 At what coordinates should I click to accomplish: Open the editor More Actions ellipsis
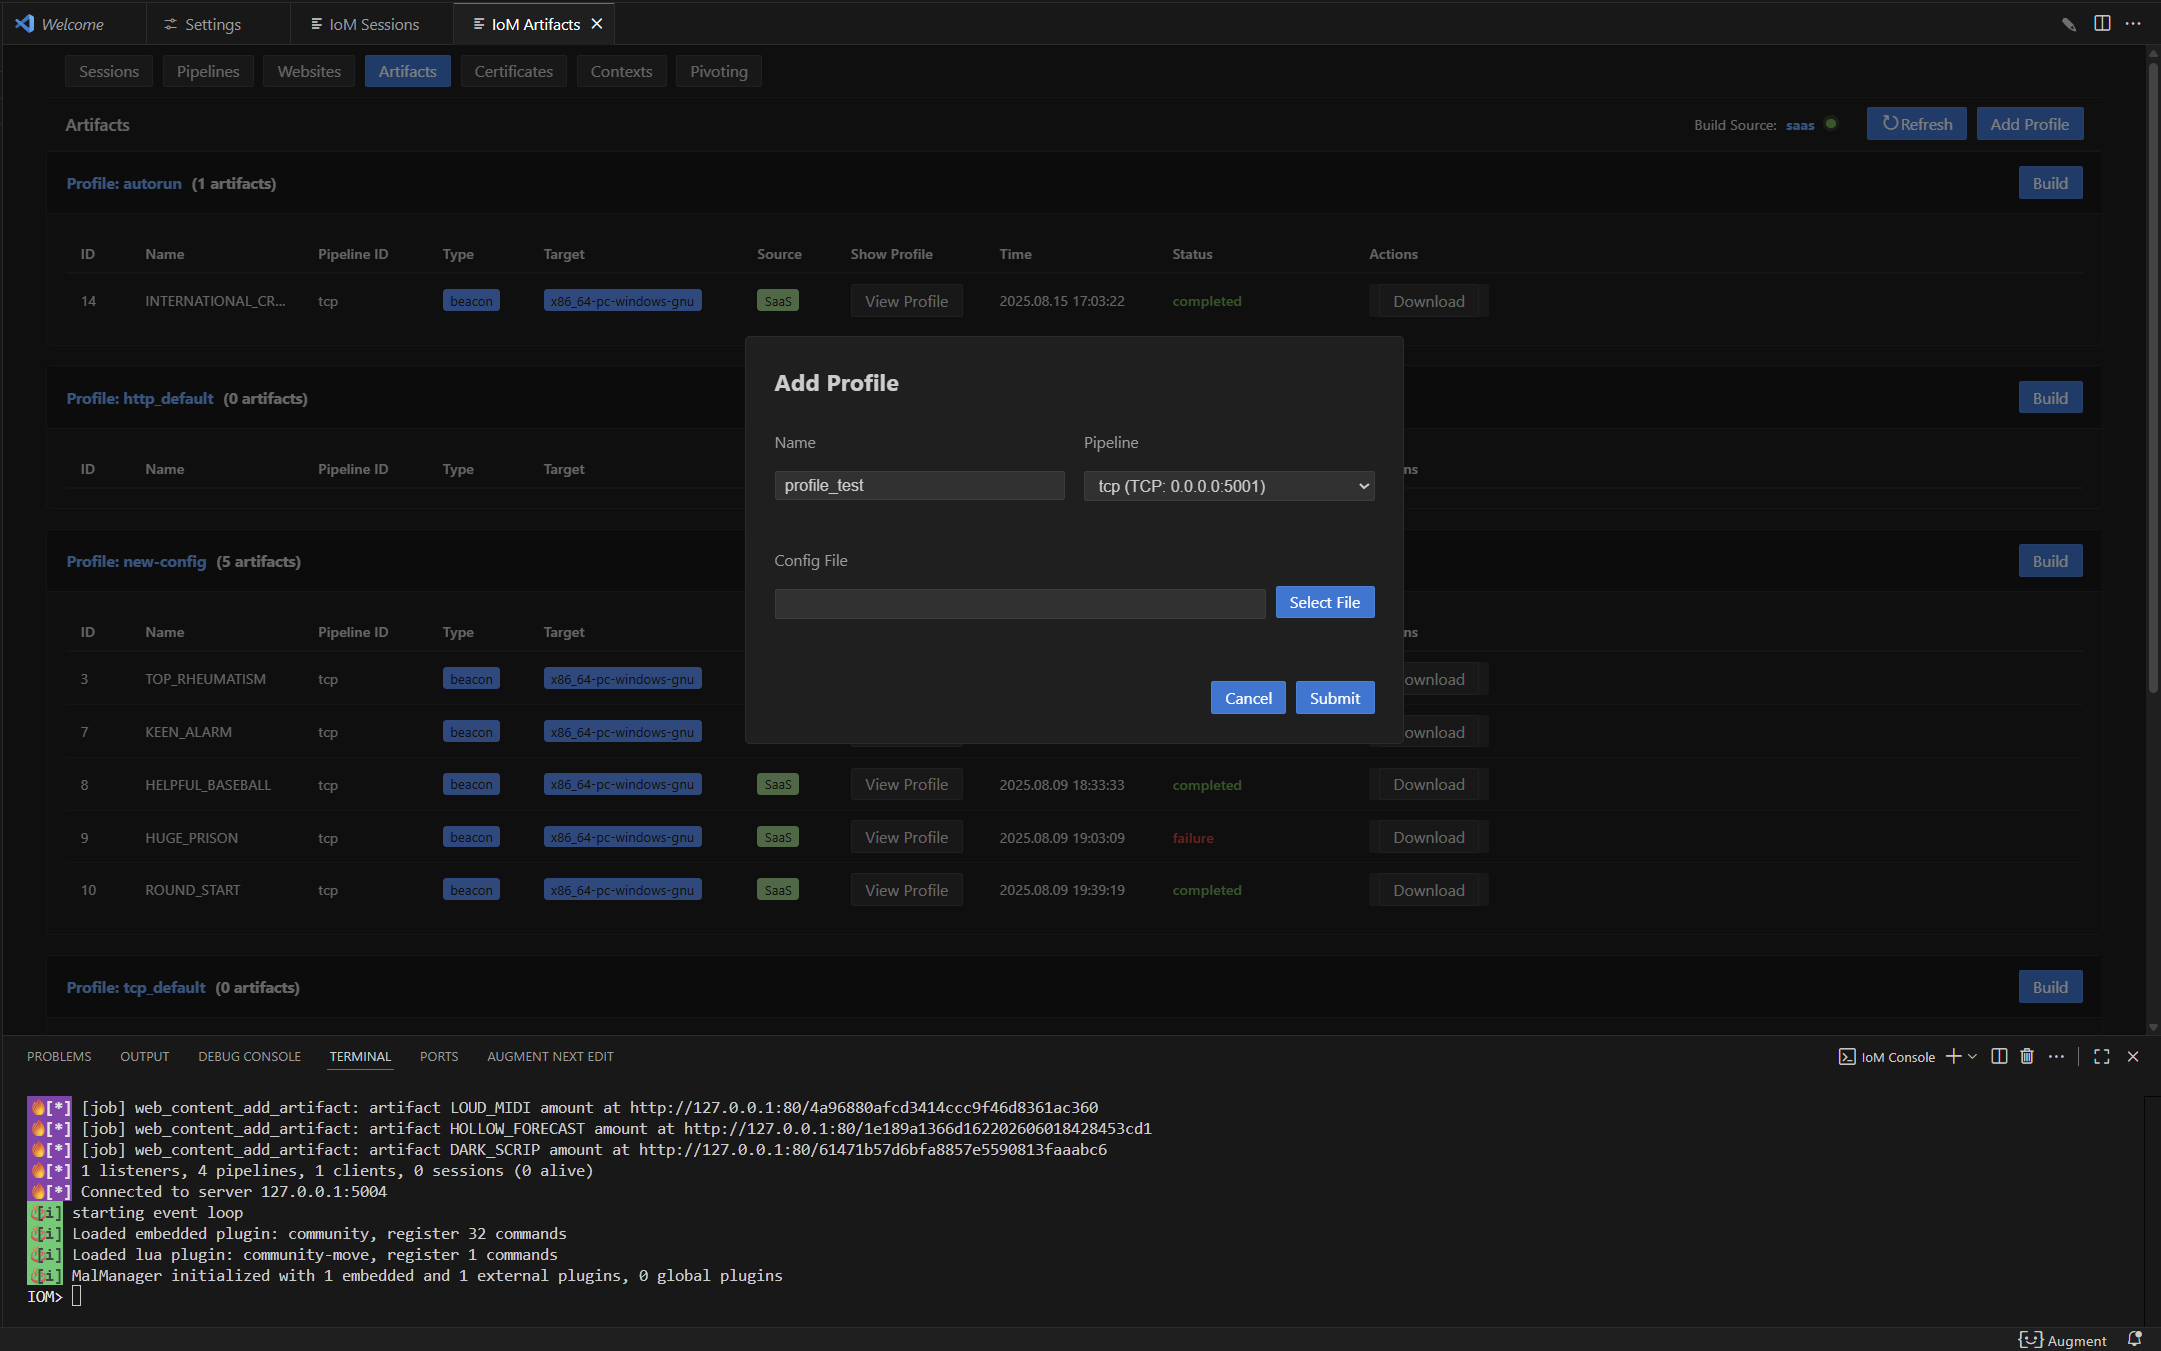coord(2133,24)
